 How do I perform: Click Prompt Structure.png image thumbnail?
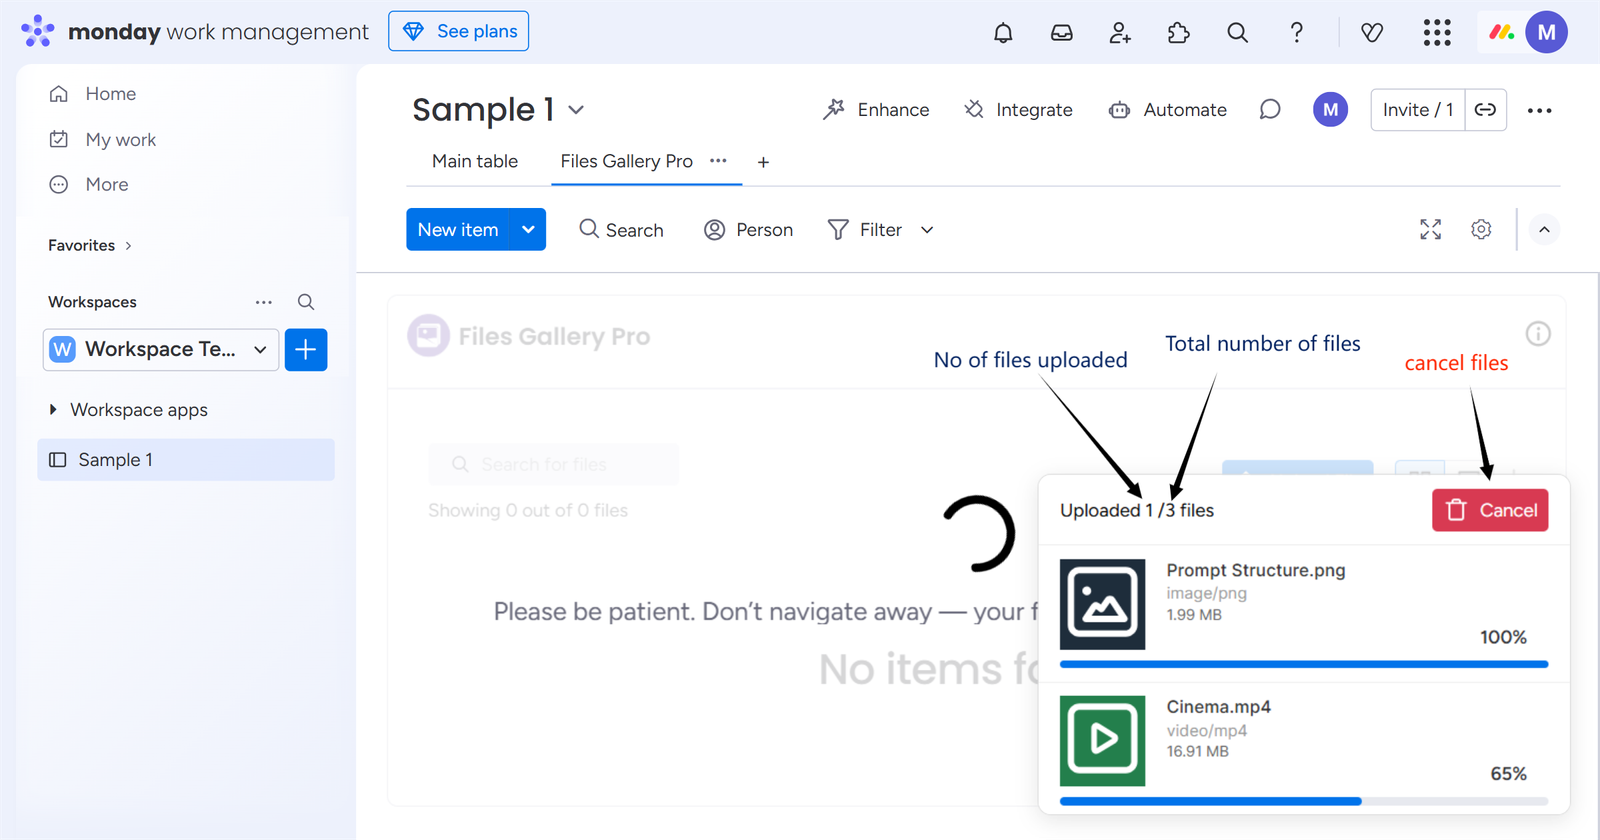(1102, 604)
